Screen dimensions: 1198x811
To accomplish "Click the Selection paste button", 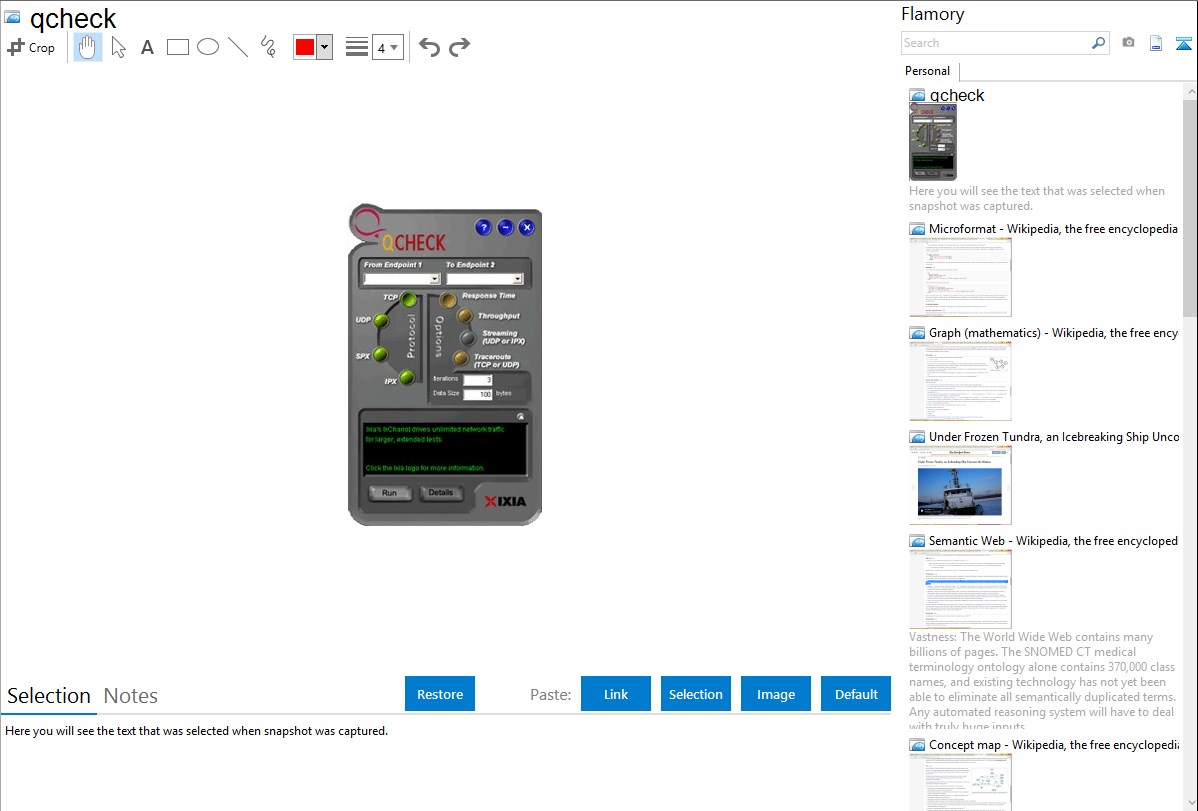I will click(x=696, y=694).
